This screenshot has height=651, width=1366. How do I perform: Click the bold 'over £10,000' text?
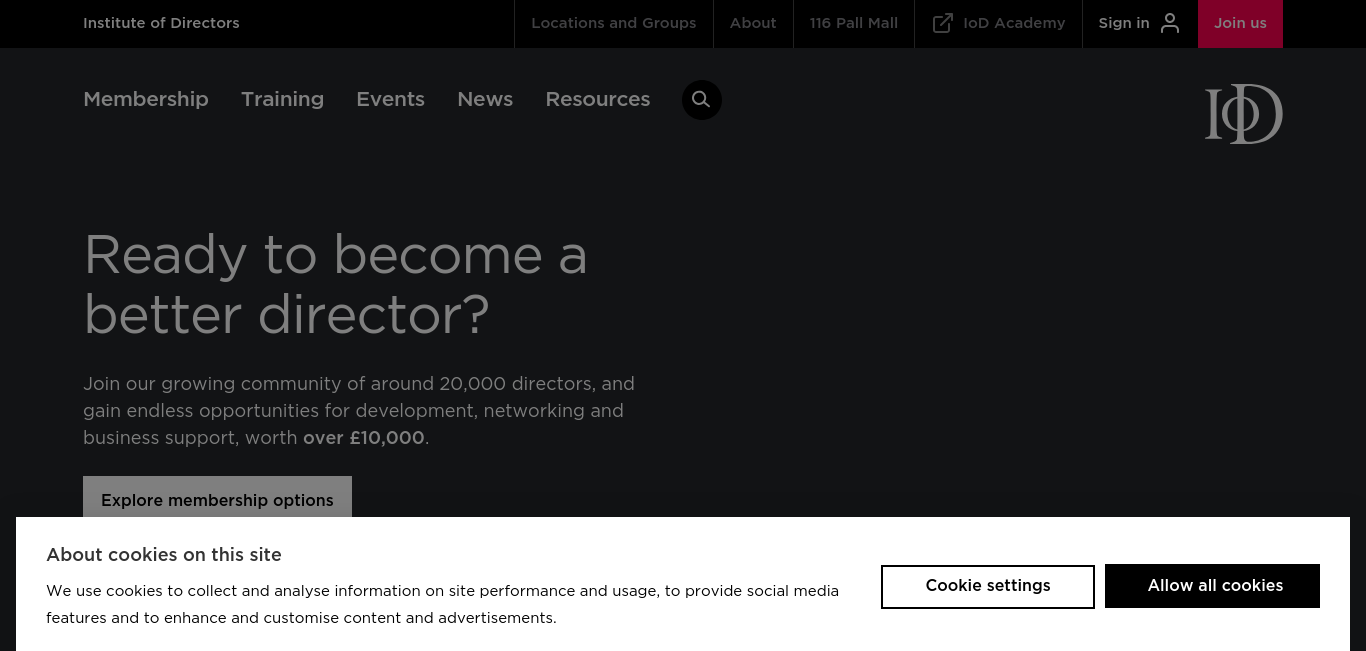click(364, 438)
